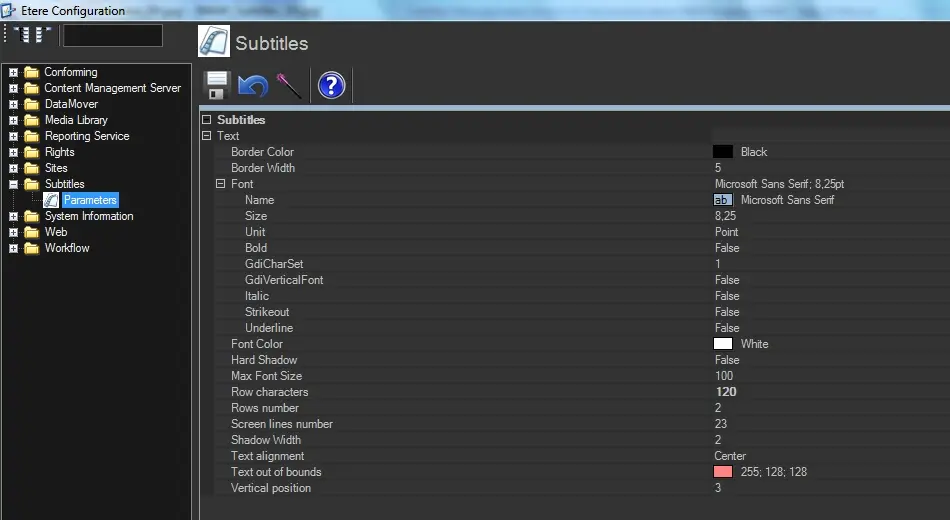Open Help with the question mark icon
Viewport: 950px width, 520px height.
pos(331,86)
